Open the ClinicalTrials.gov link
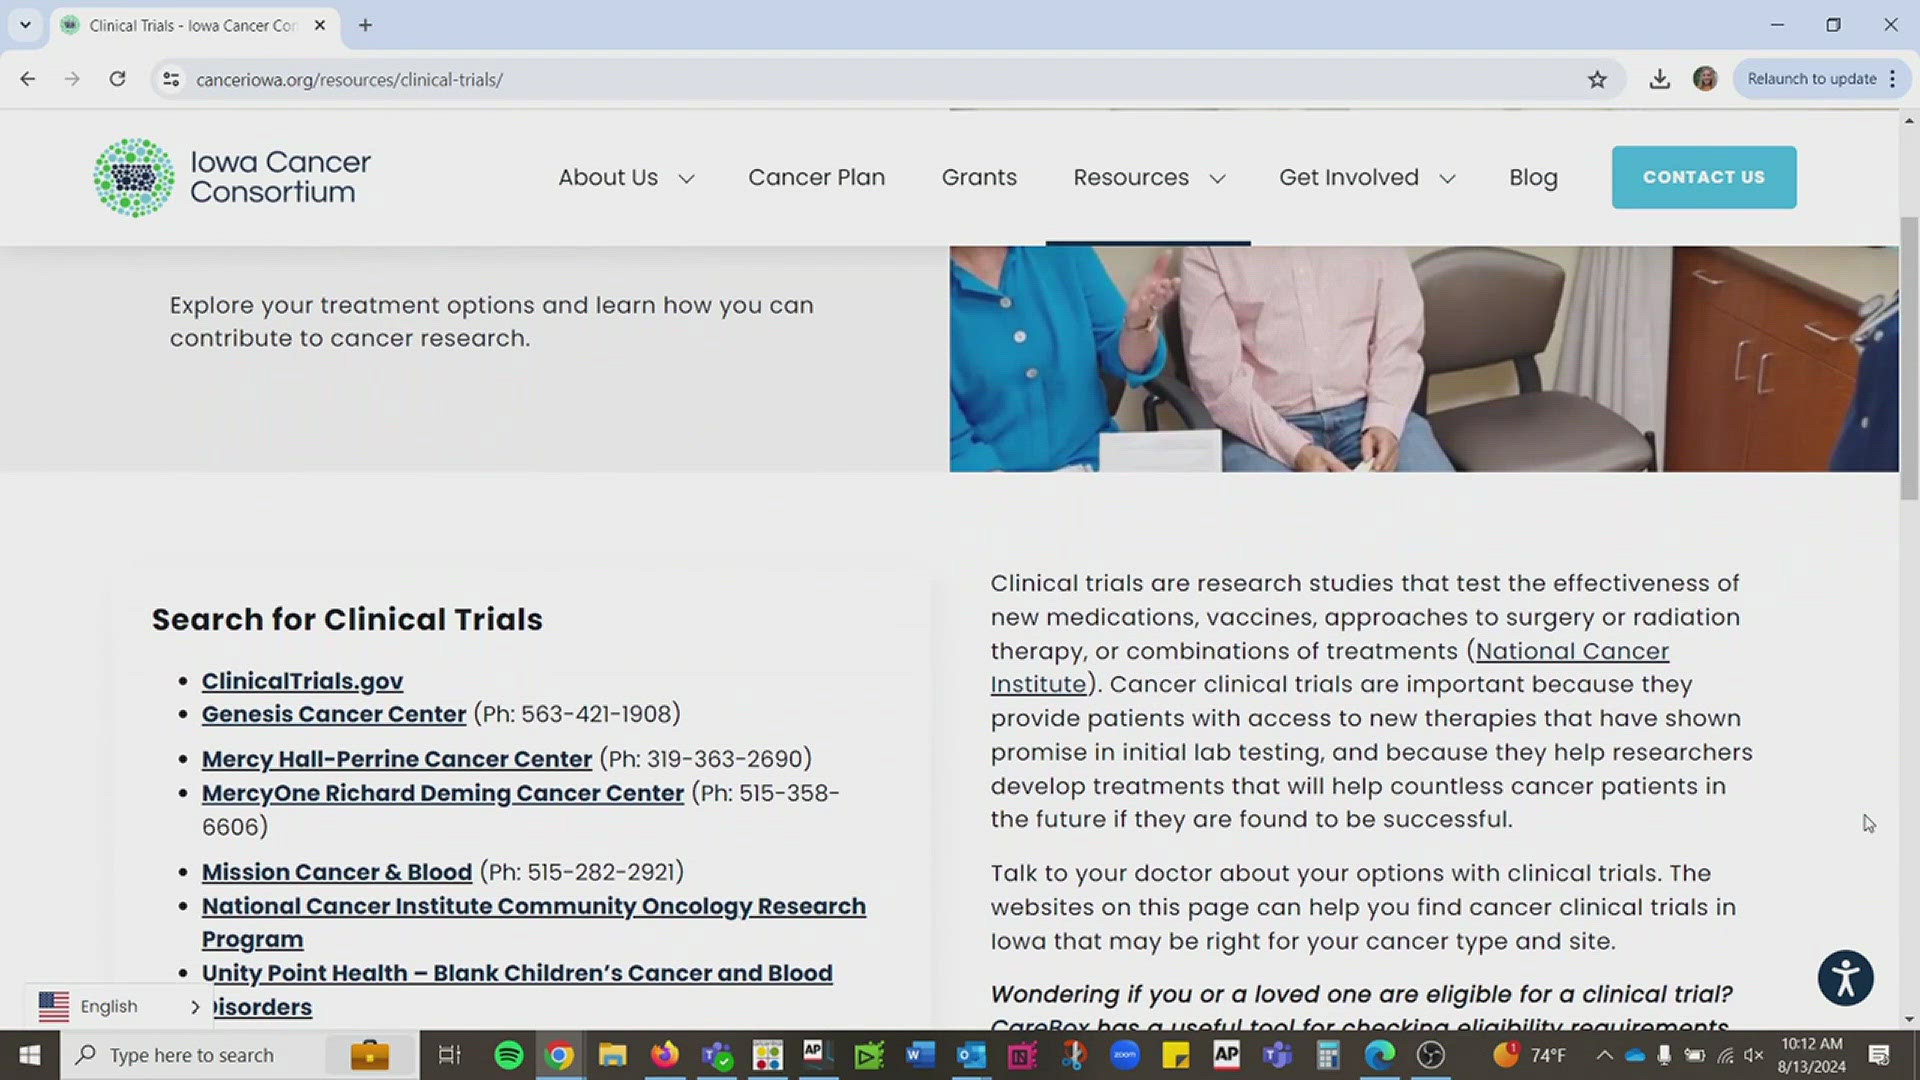Image resolution: width=1920 pixels, height=1080 pixels. point(302,680)
